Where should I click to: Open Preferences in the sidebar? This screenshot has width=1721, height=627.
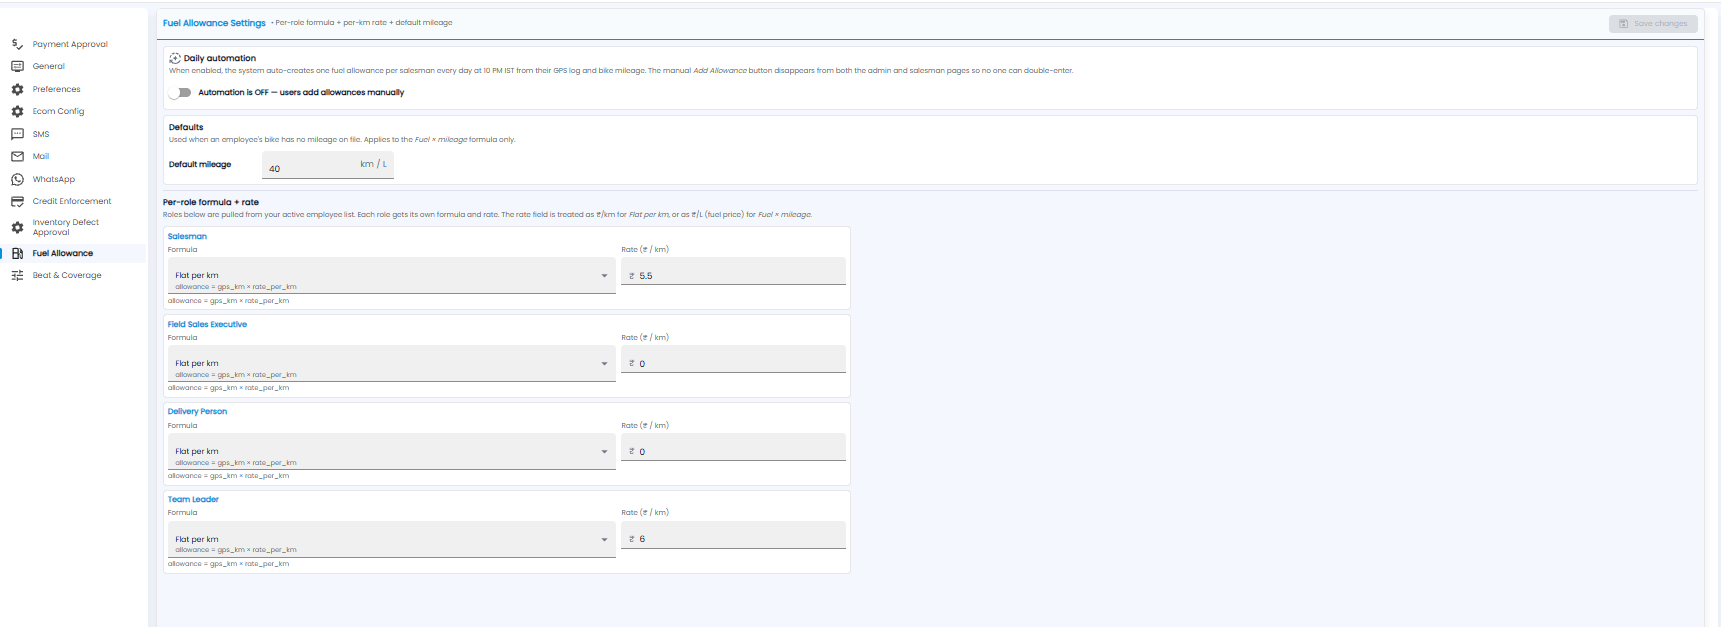click(56, 89)
